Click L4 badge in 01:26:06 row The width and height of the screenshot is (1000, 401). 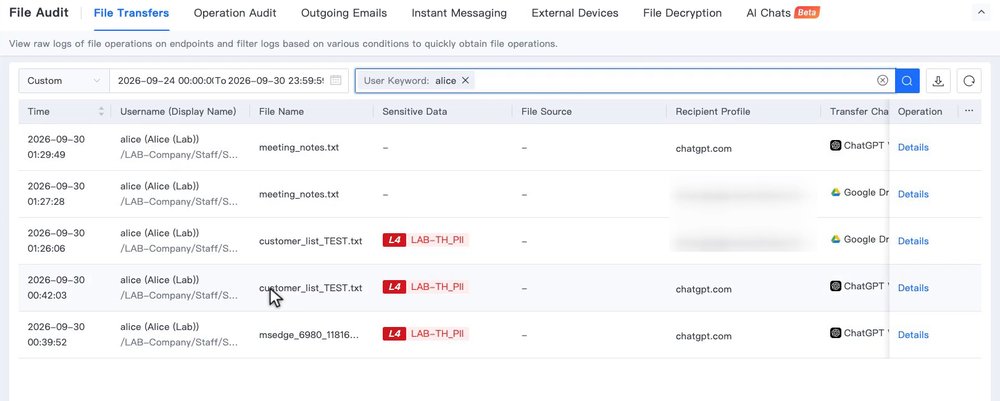394,240
